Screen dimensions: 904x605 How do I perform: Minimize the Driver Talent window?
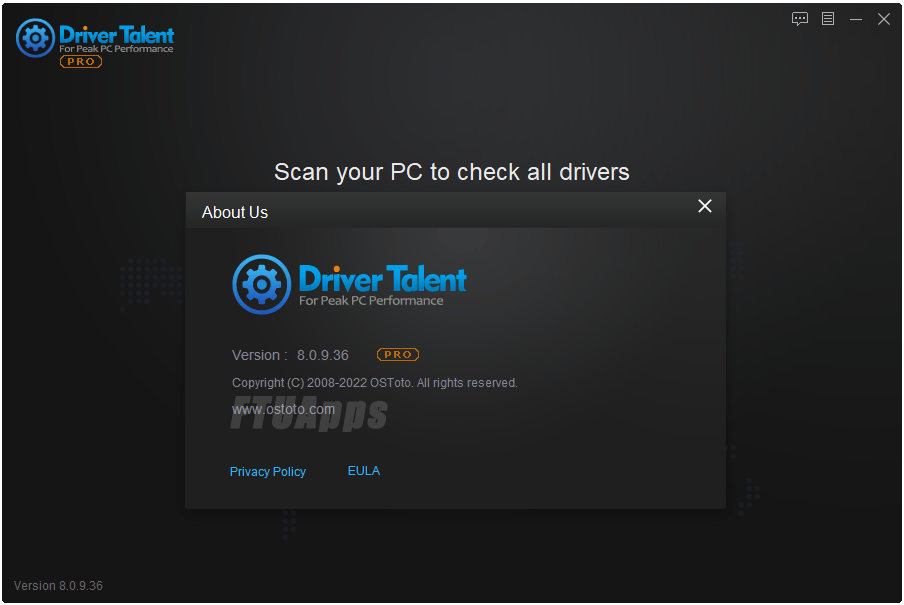(x=856, y=20)
